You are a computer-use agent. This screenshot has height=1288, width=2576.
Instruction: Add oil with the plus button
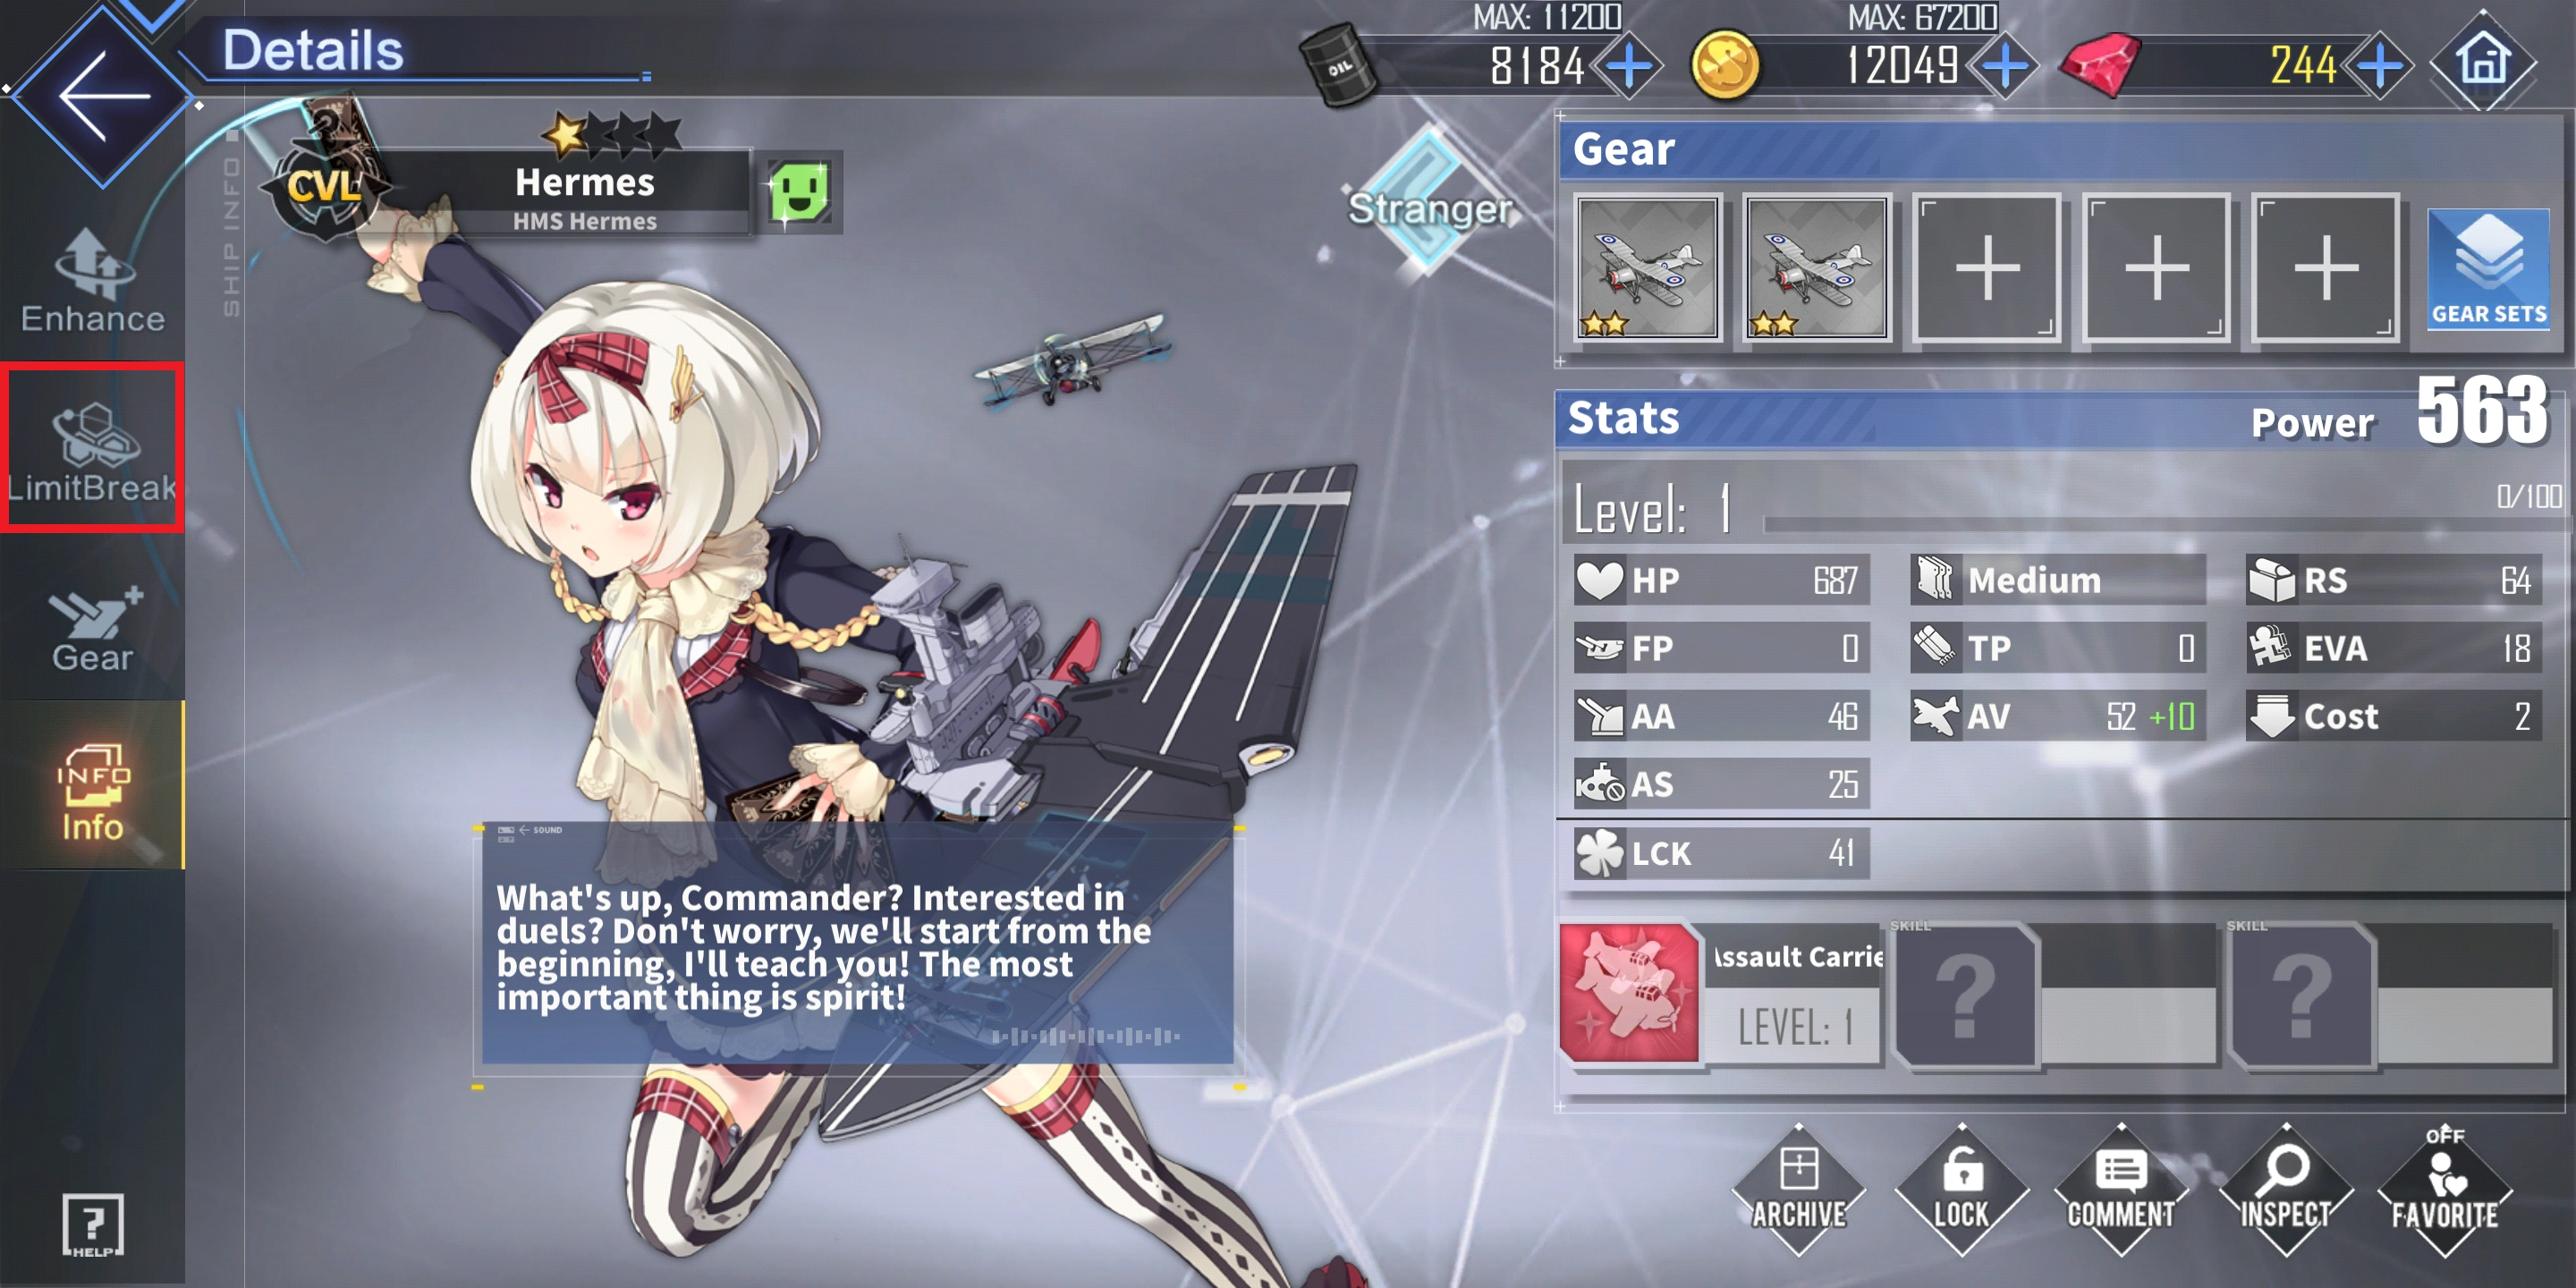[x=1630, y=67]
